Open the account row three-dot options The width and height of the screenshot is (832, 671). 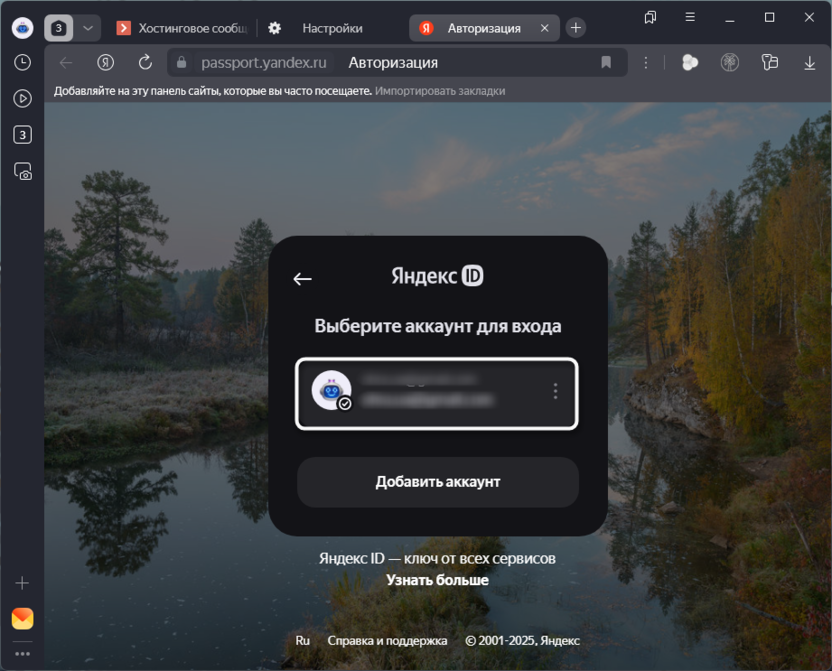pyautogui.click(x=556, y=391)
